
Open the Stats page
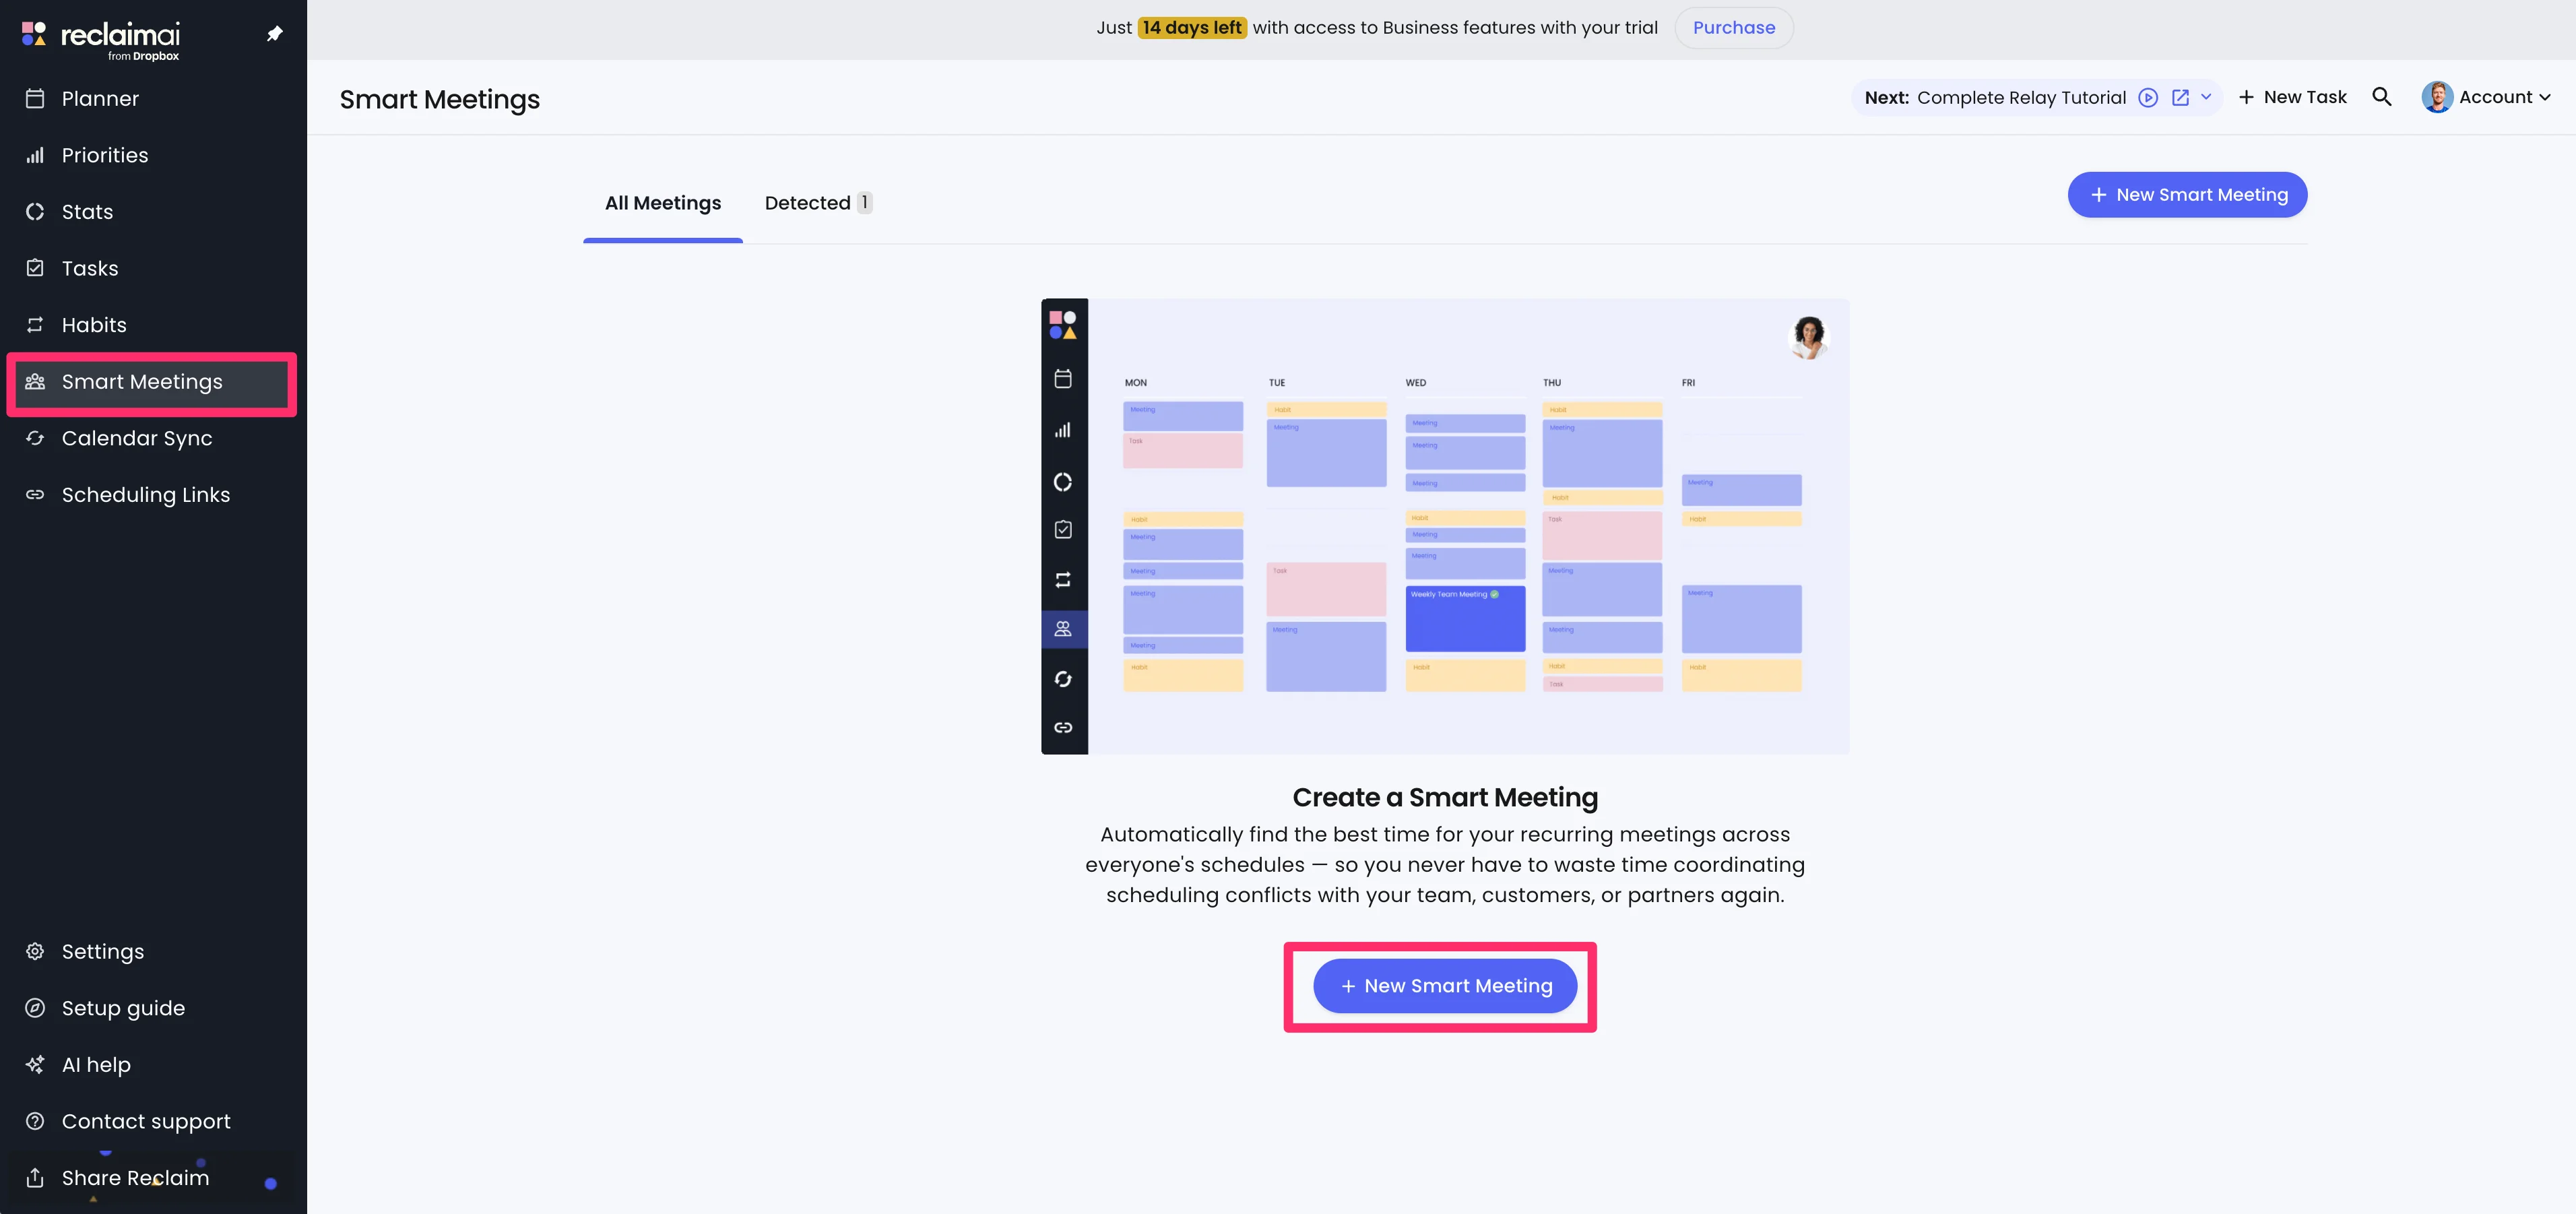coord(87,212)
